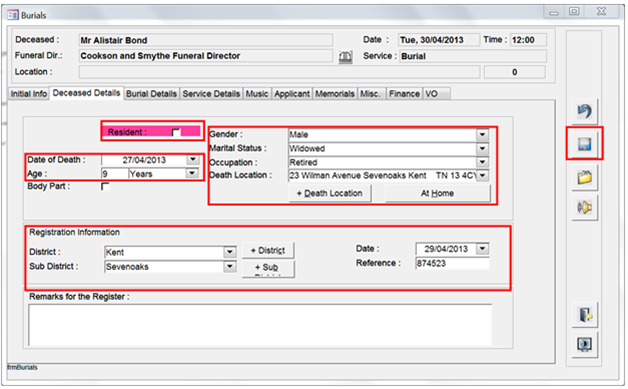This screenshot has height=389, width=628.
Task: Expand the Occupation dropdown
Action: [x=483, y=162]
